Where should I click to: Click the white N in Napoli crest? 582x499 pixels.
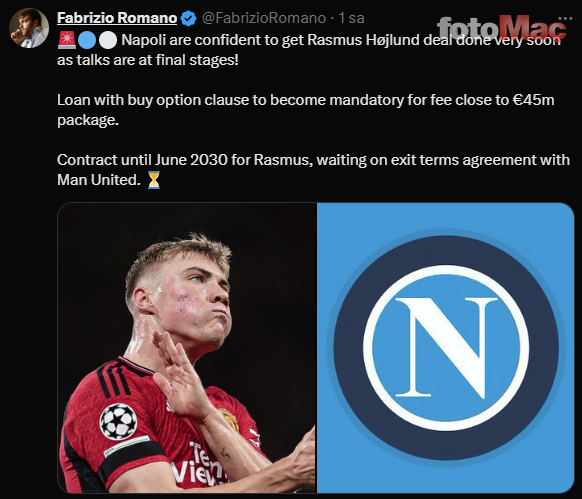click(x=446, y=347)
